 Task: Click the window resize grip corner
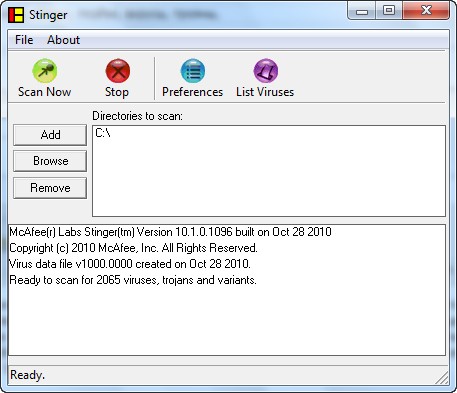pyautogui.click(x=442, y=378)
